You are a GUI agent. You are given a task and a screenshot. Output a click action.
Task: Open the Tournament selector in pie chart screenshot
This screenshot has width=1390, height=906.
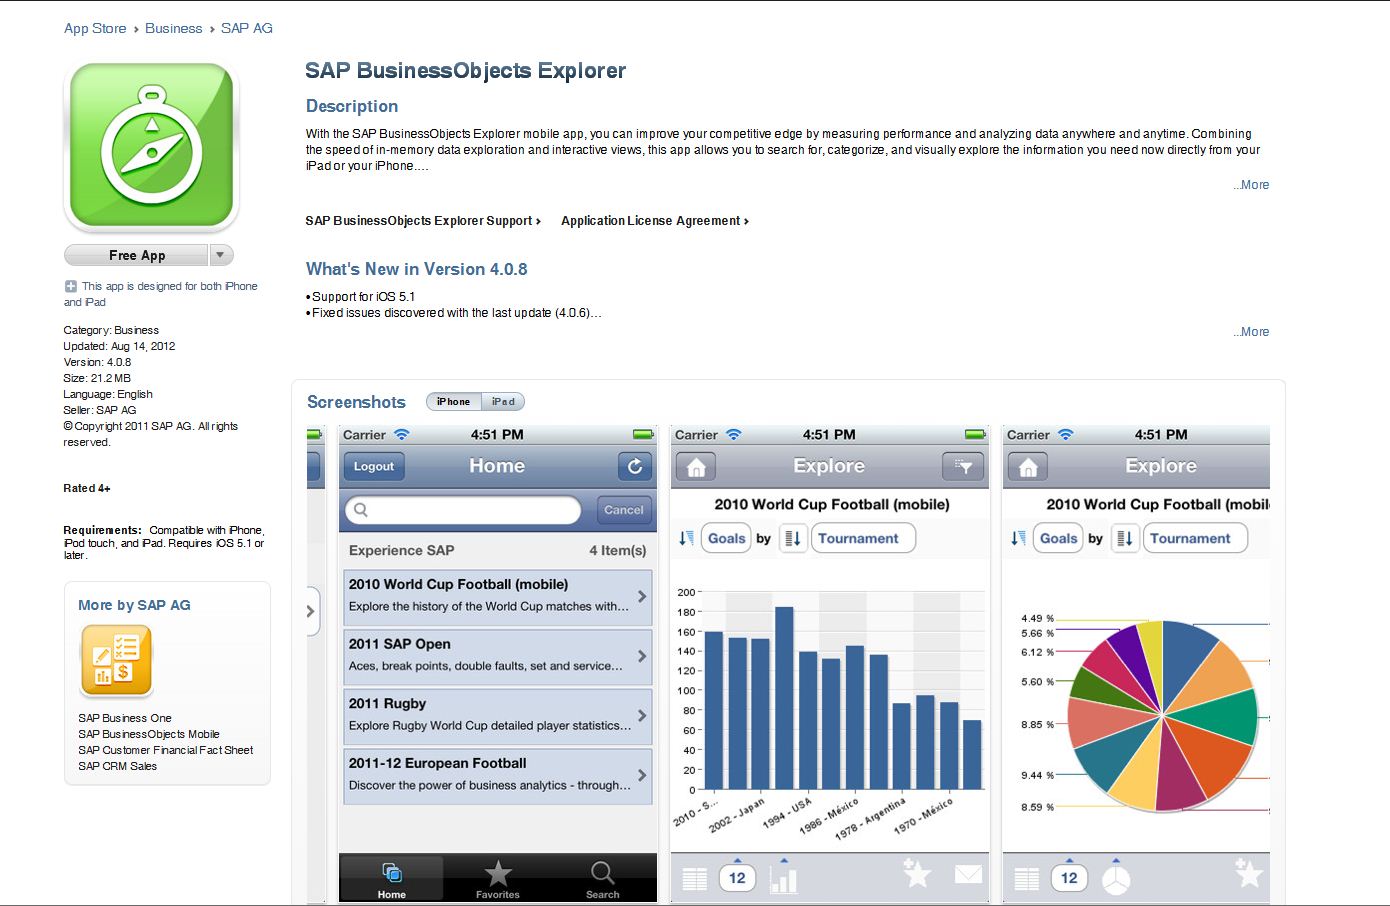point(1195,538)
